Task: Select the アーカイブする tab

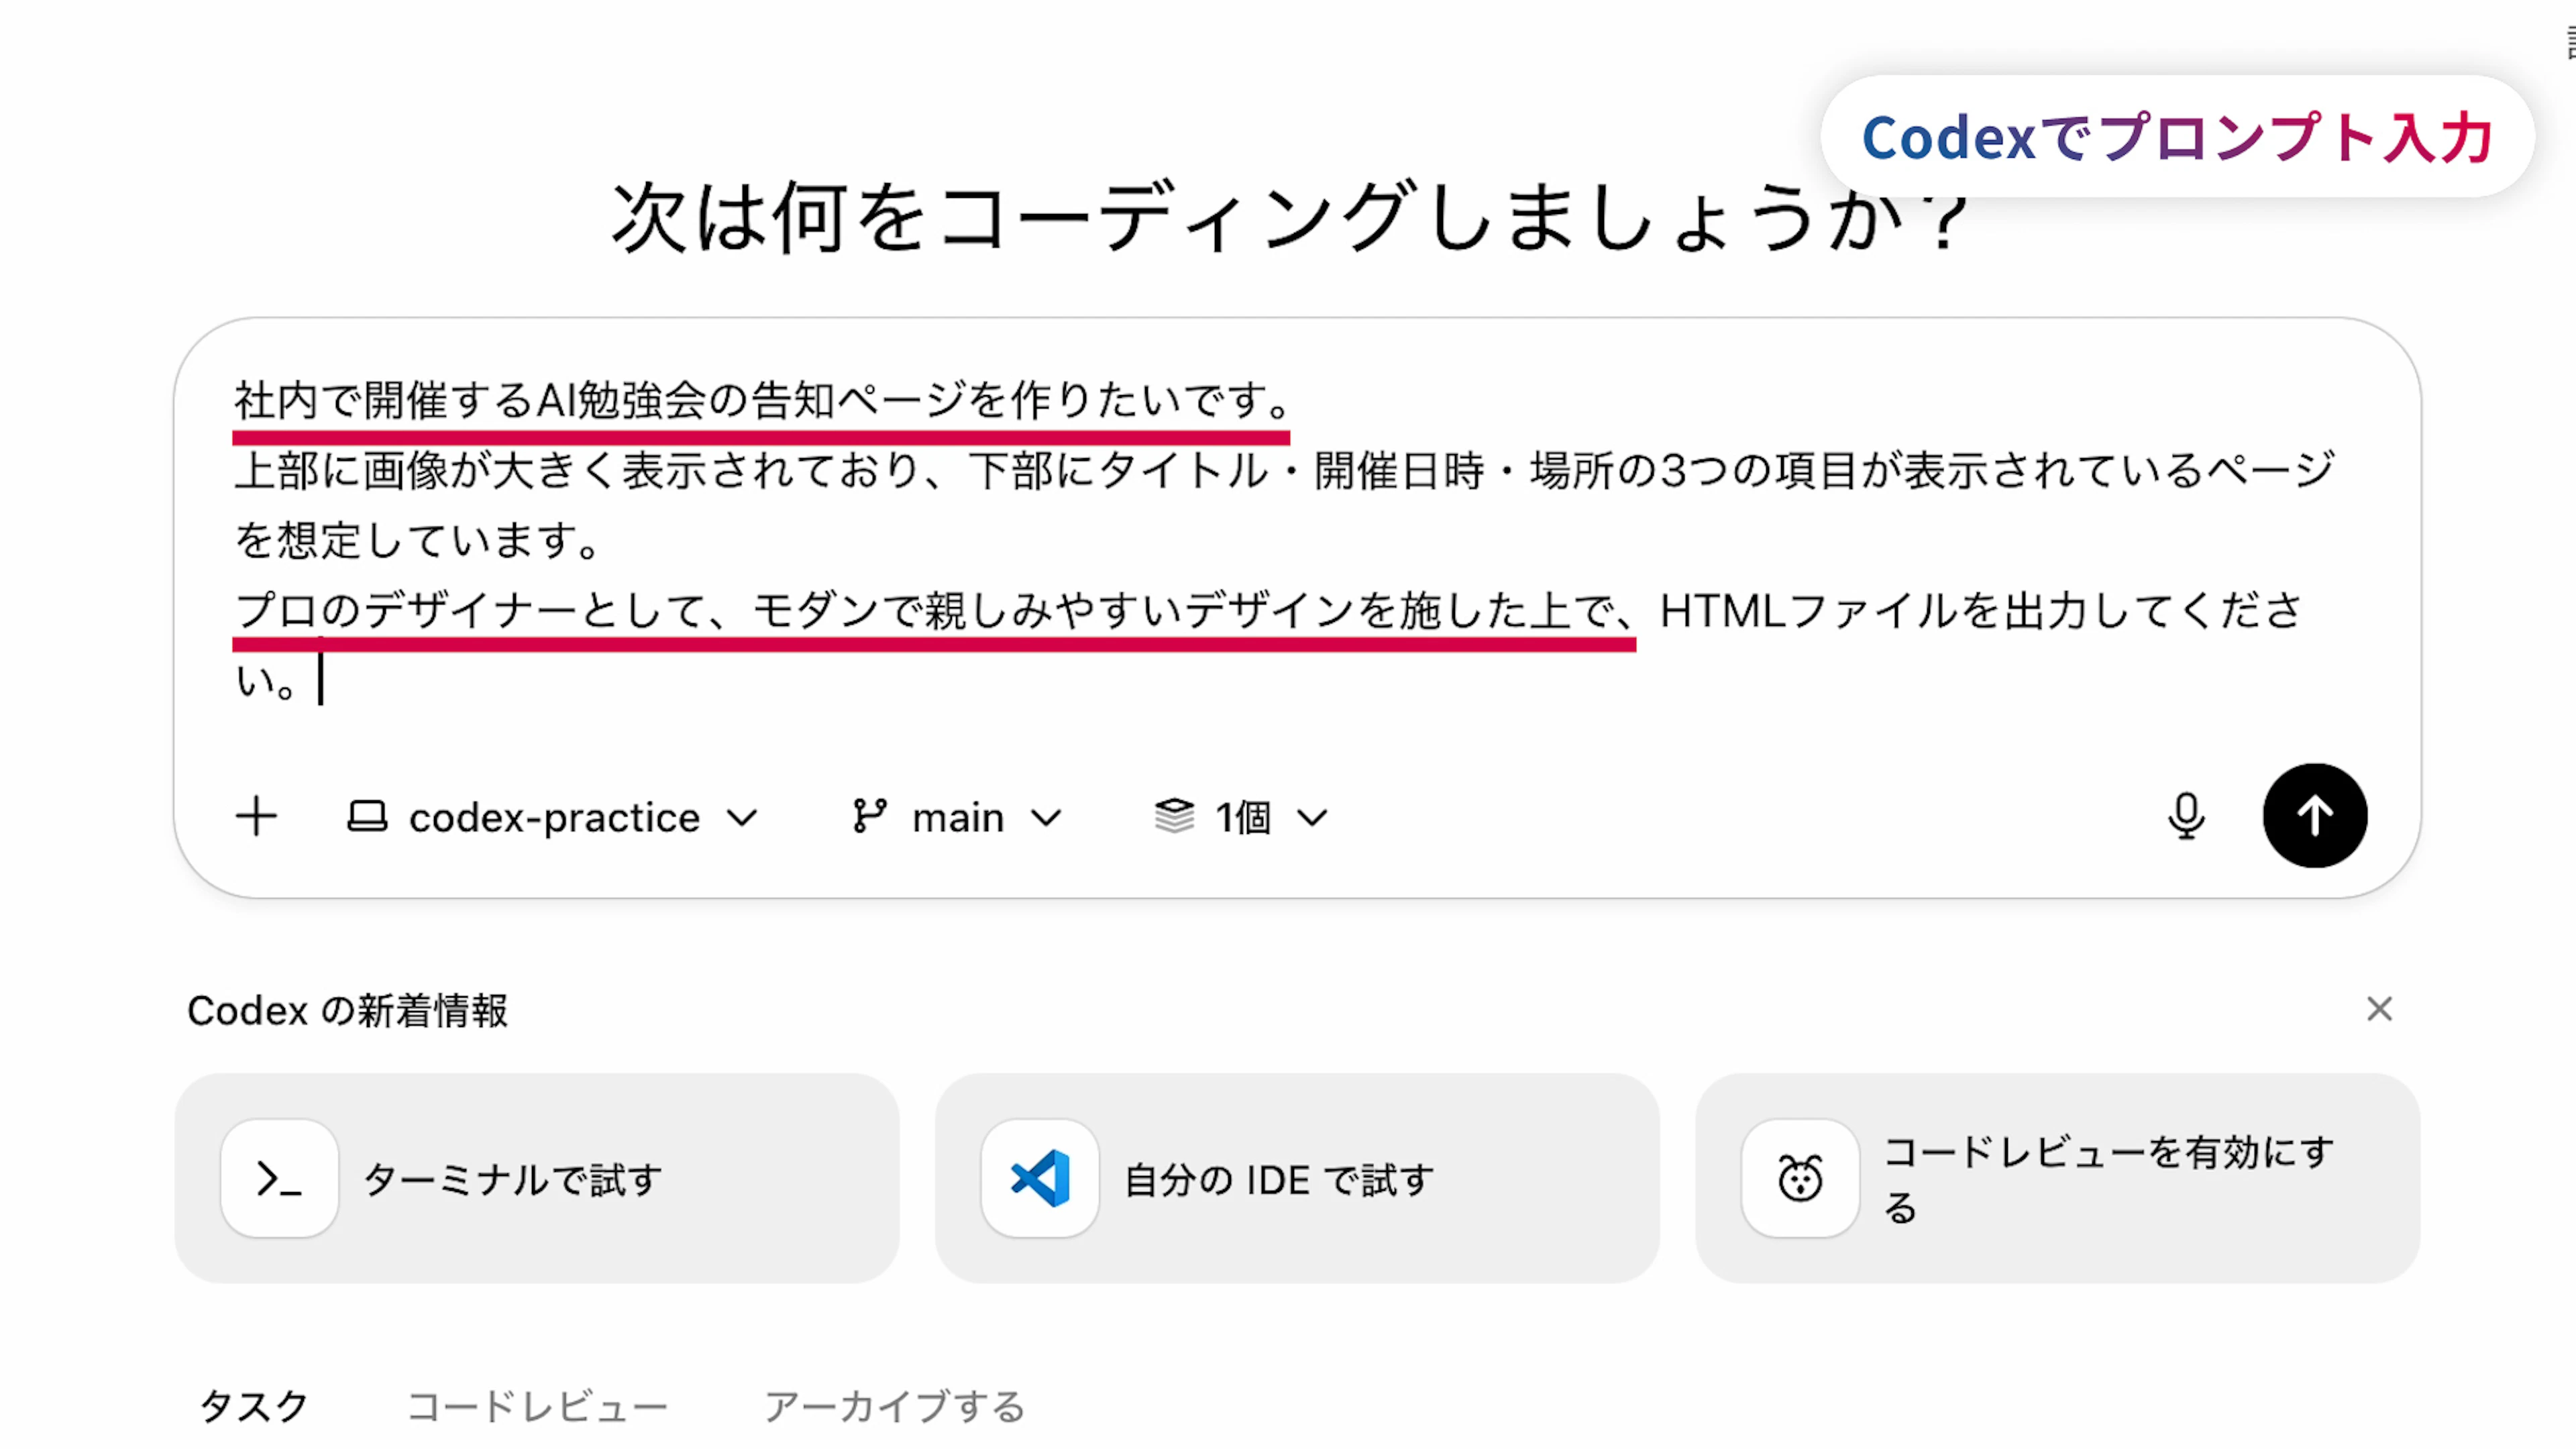Action: [895, 1406]
